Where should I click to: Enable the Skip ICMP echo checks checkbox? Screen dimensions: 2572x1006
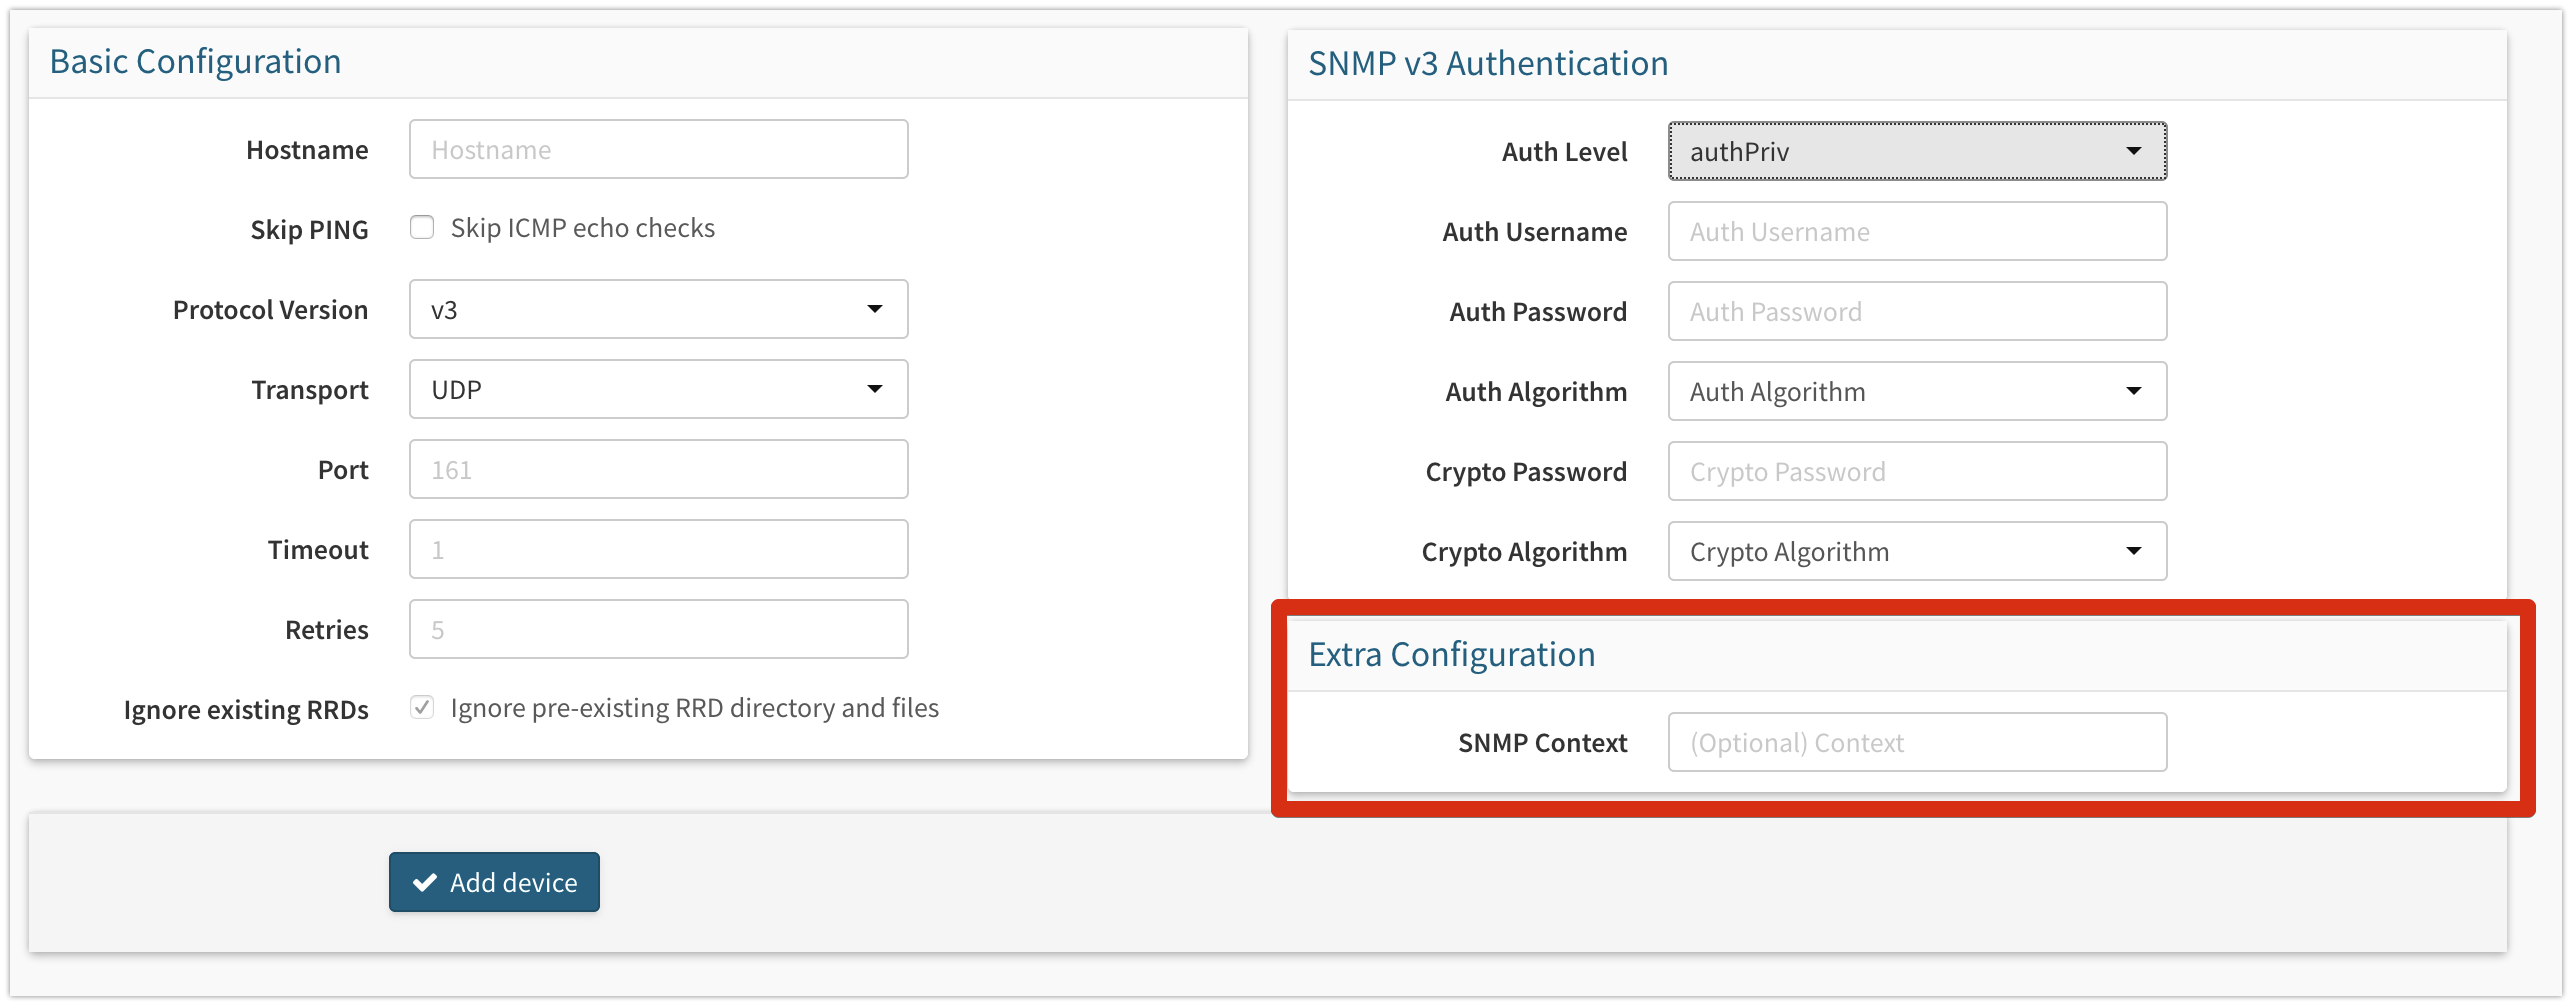pos(422,228)
